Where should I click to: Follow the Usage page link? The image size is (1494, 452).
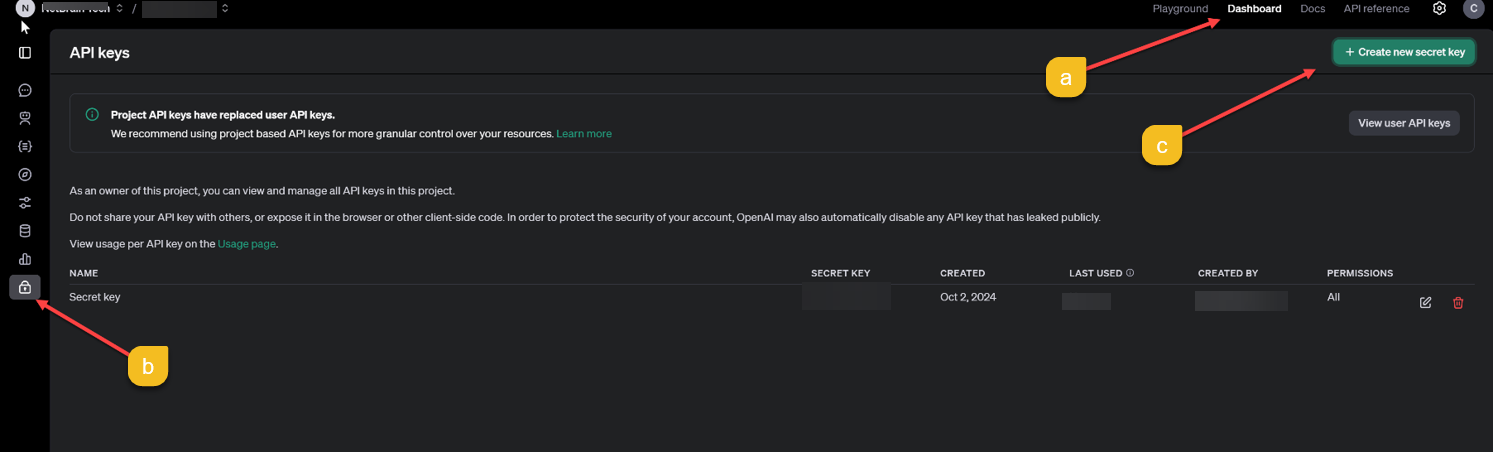click(246, 244)
